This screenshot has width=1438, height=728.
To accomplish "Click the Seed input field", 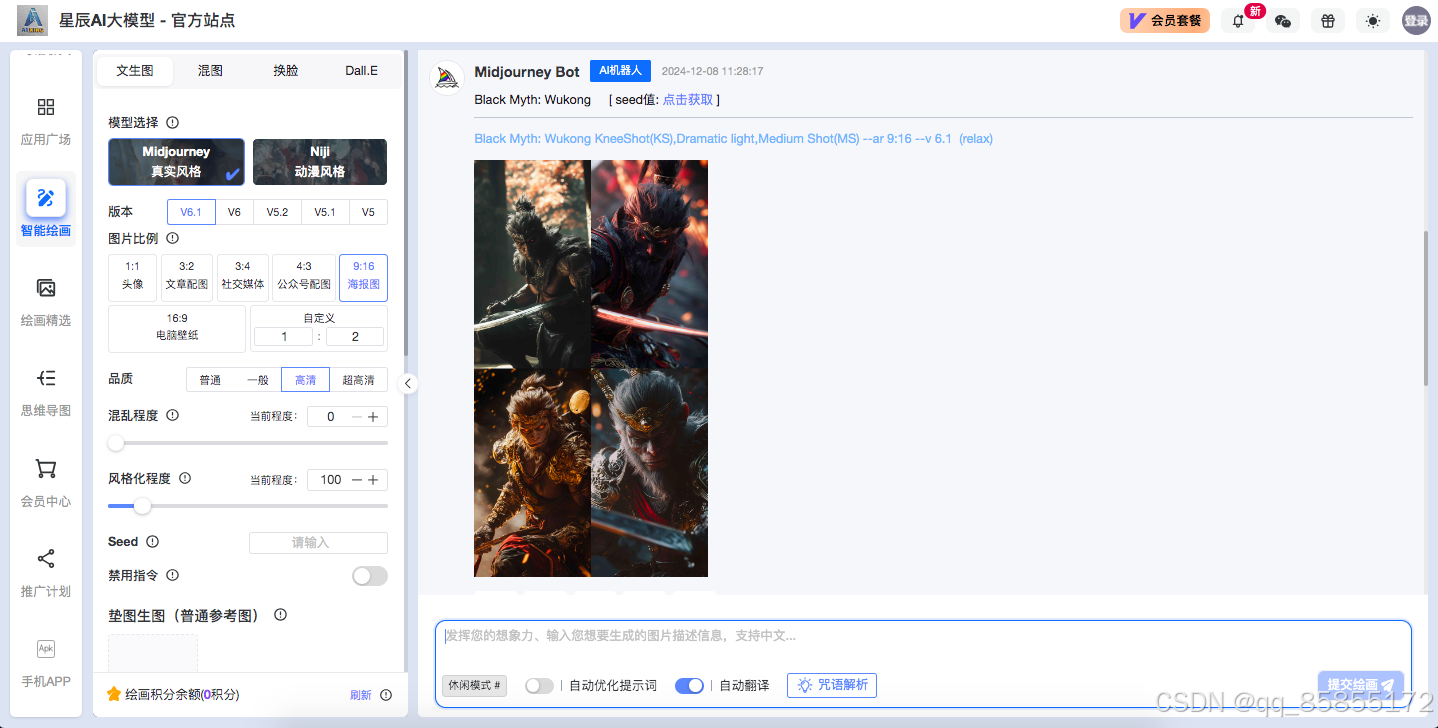I will click(318, 543).
